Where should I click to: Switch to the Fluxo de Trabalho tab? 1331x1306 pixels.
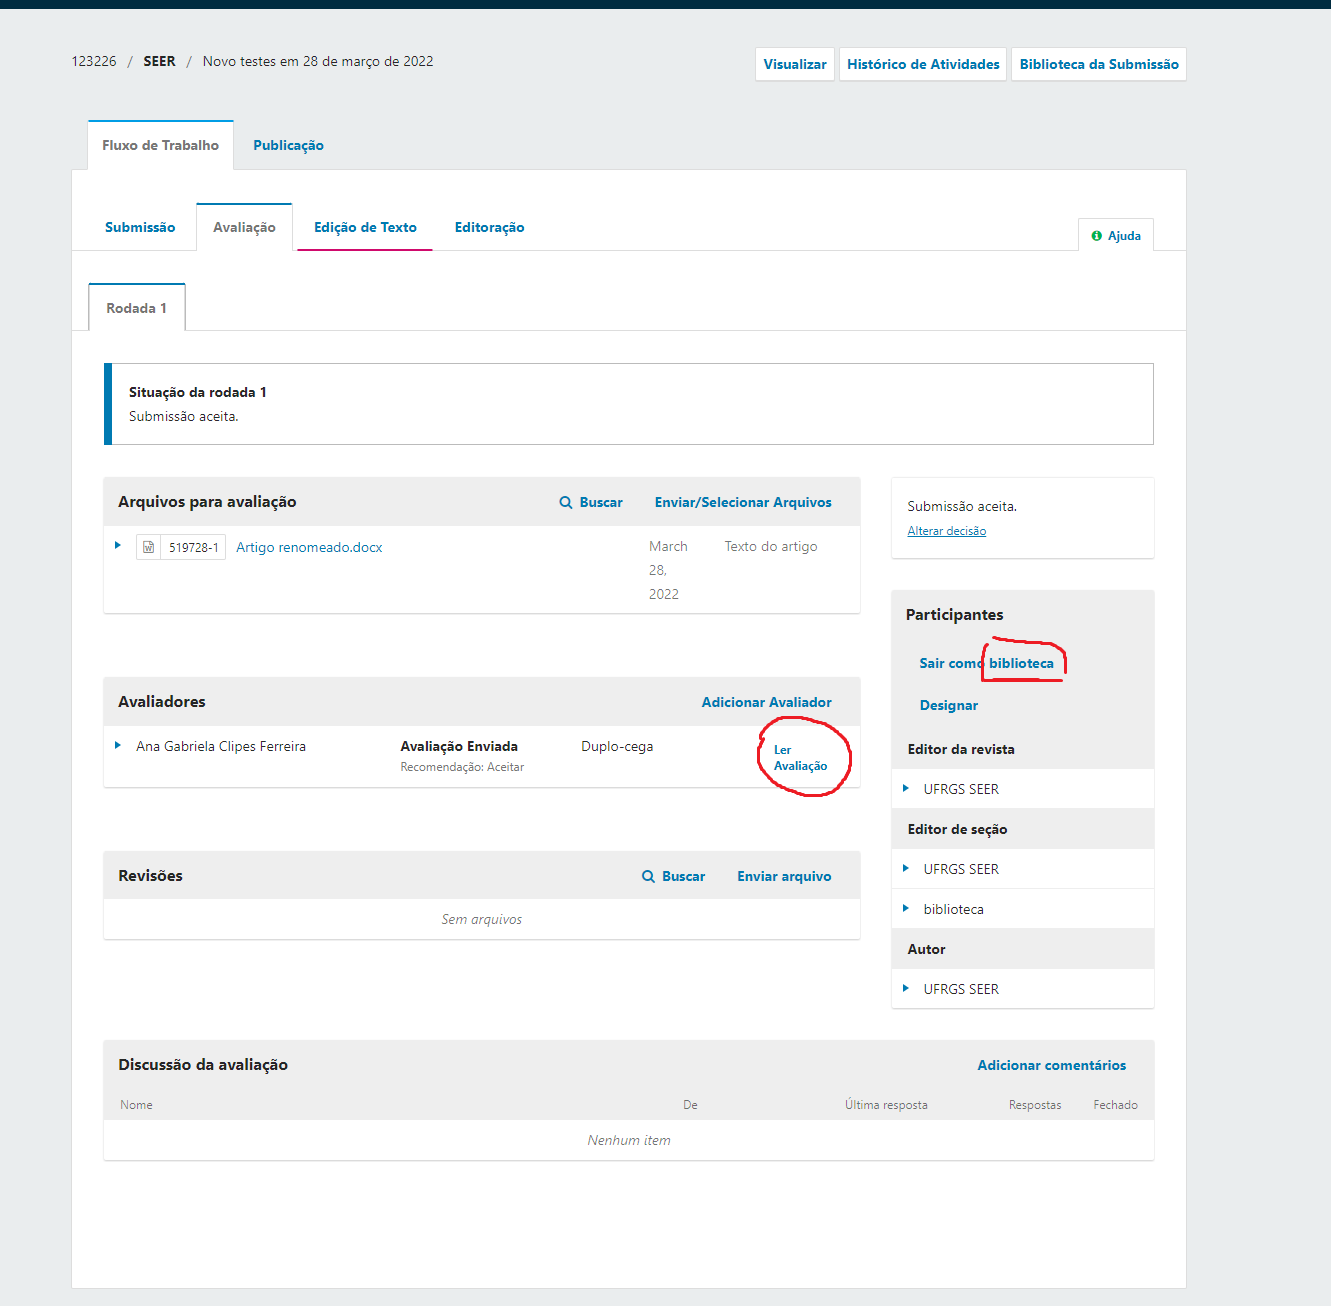[x=160, y=146]
